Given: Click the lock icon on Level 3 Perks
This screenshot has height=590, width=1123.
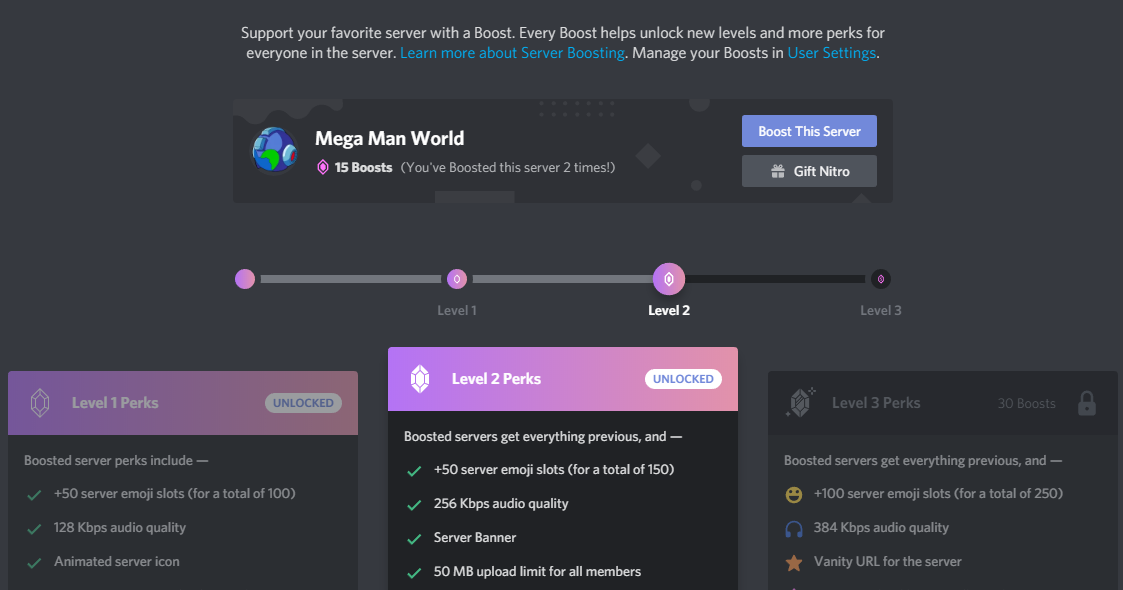Looking at the screenshot, I should pos(1087,403).
